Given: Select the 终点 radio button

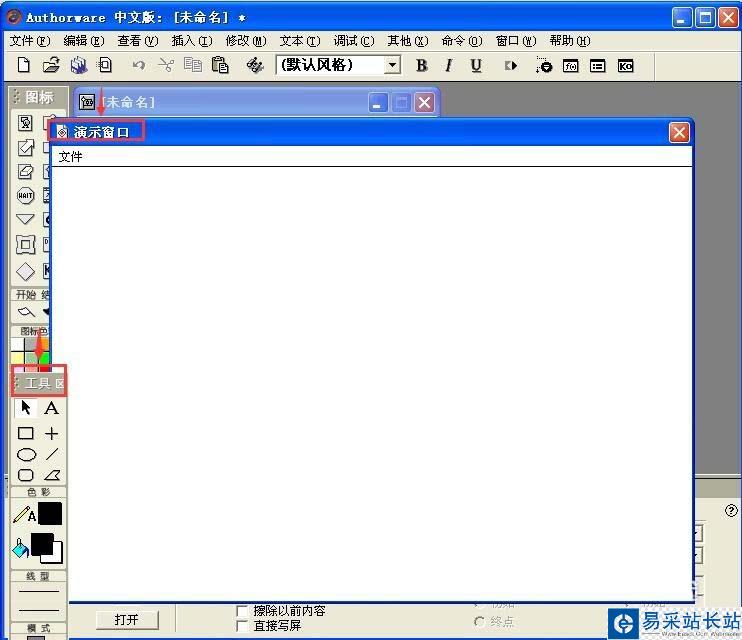Looking at the screenshot, I should (x=479, y=622).
